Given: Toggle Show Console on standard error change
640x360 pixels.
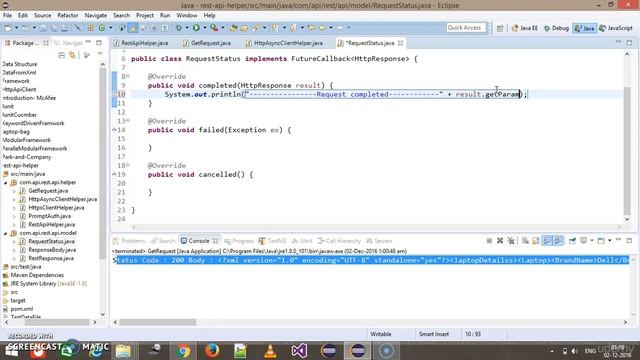Looking at the screenshot, I should [558, 241].
